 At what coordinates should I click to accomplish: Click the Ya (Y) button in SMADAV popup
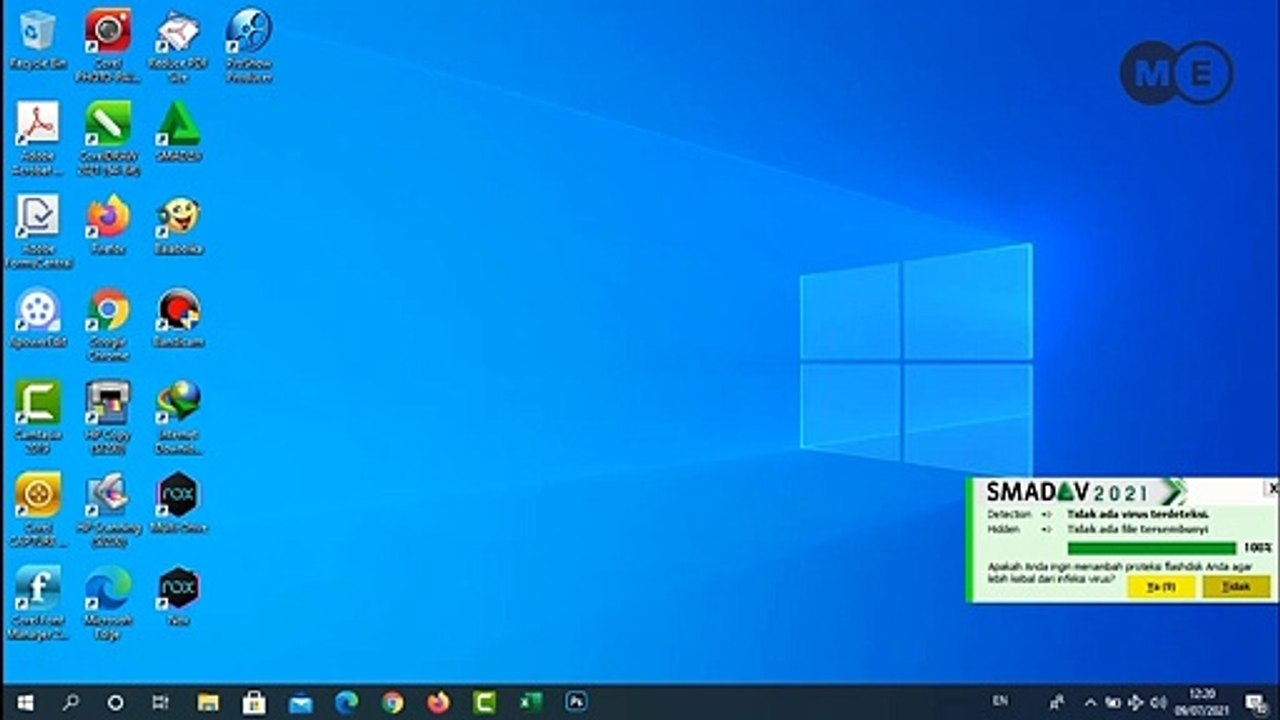pos(1161,587)
